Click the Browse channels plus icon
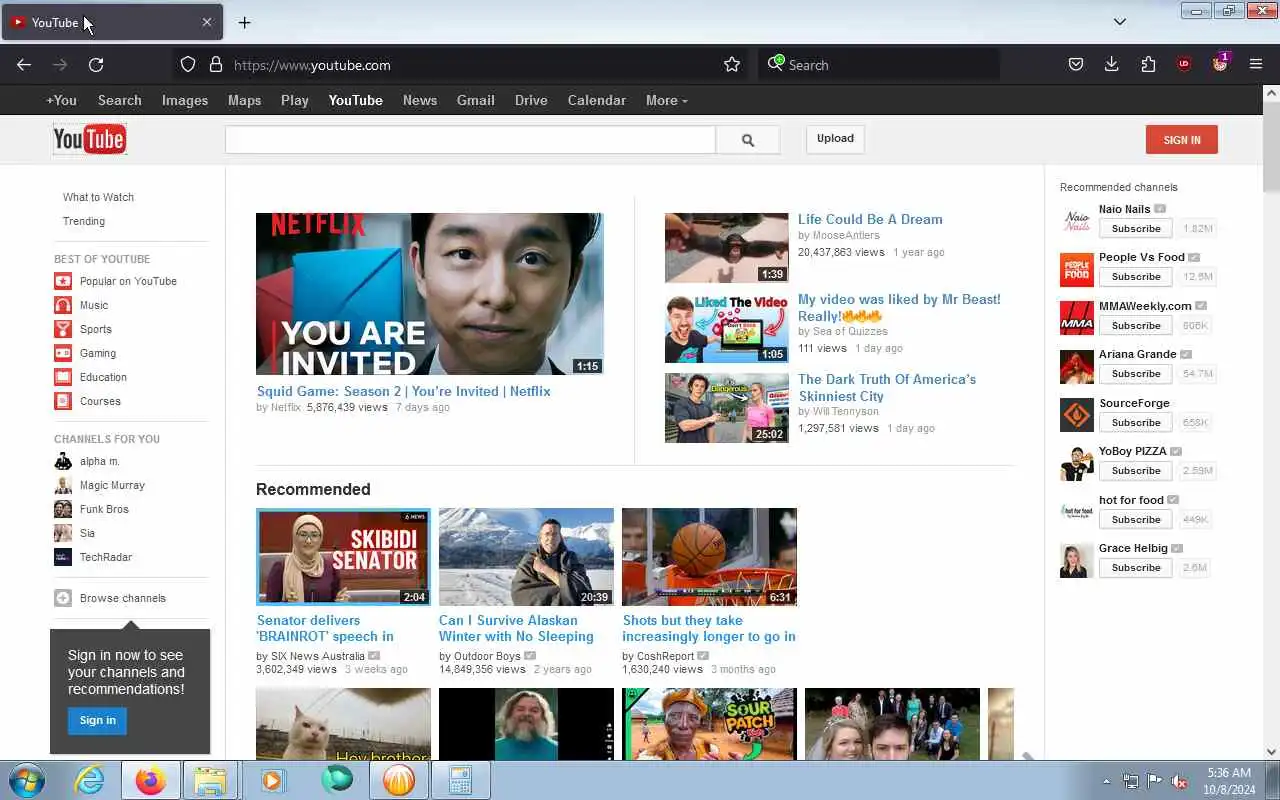Screen dimensions: 1280x800 63,598
